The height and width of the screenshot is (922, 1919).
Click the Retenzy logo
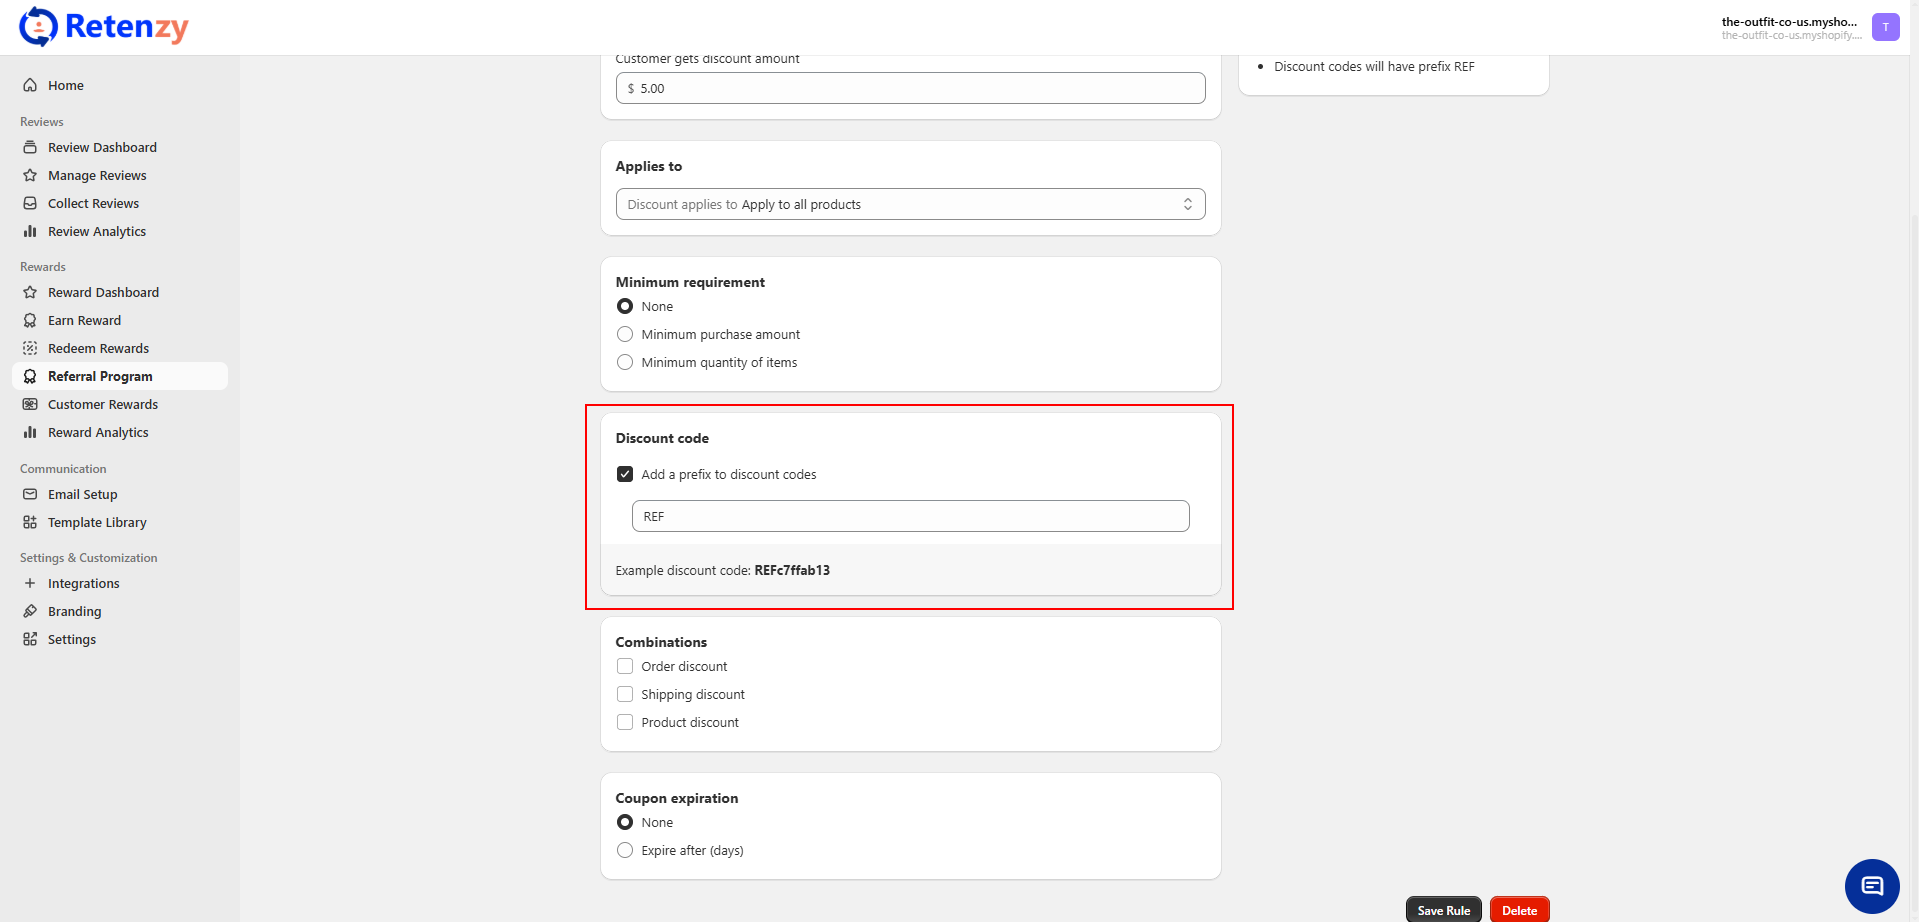point(104,27)
